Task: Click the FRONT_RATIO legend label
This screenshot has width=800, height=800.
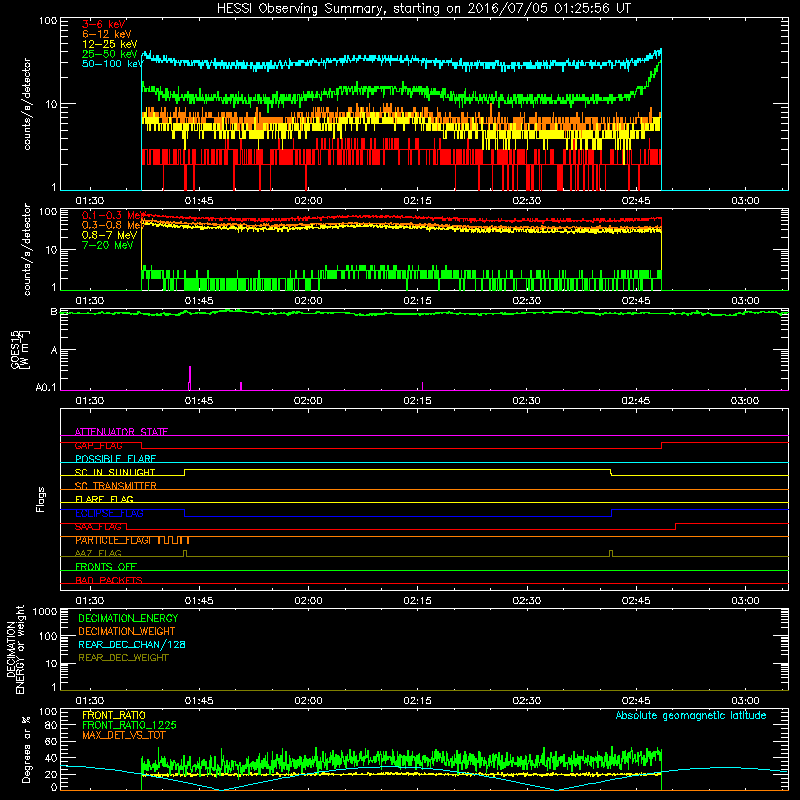Action: click(114, 715)
